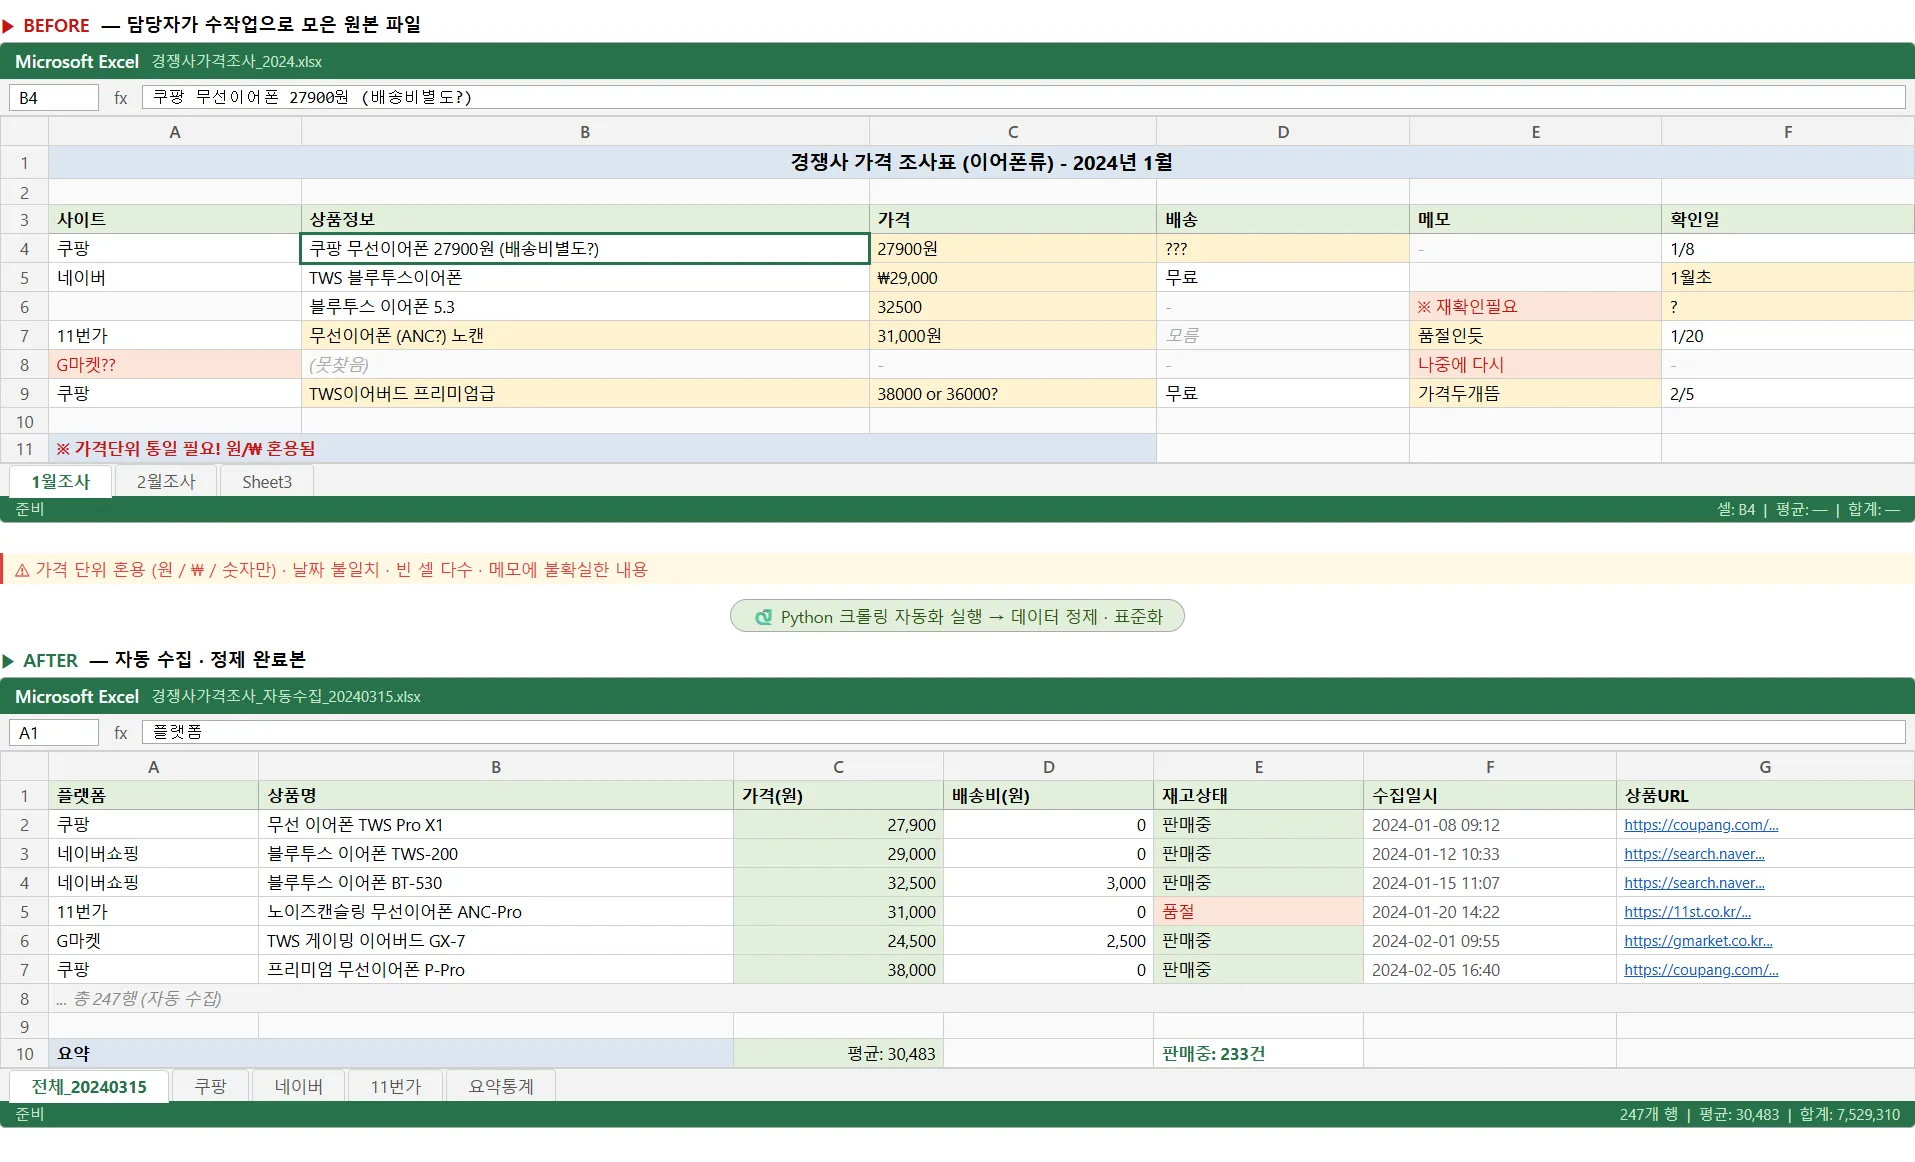Image resolution: width=1915 pixels, height=1162 pixels.
Task: Go to the 11번가 sheet tab
Action: tap(396, 1086)
